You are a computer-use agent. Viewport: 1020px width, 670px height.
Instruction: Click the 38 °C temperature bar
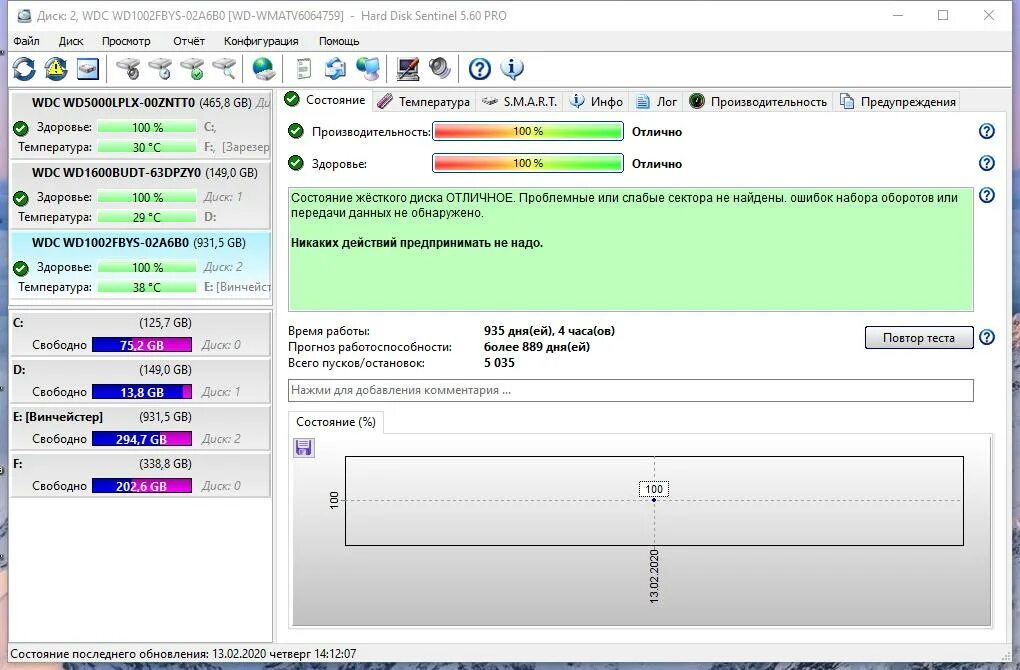coord(147,287)
